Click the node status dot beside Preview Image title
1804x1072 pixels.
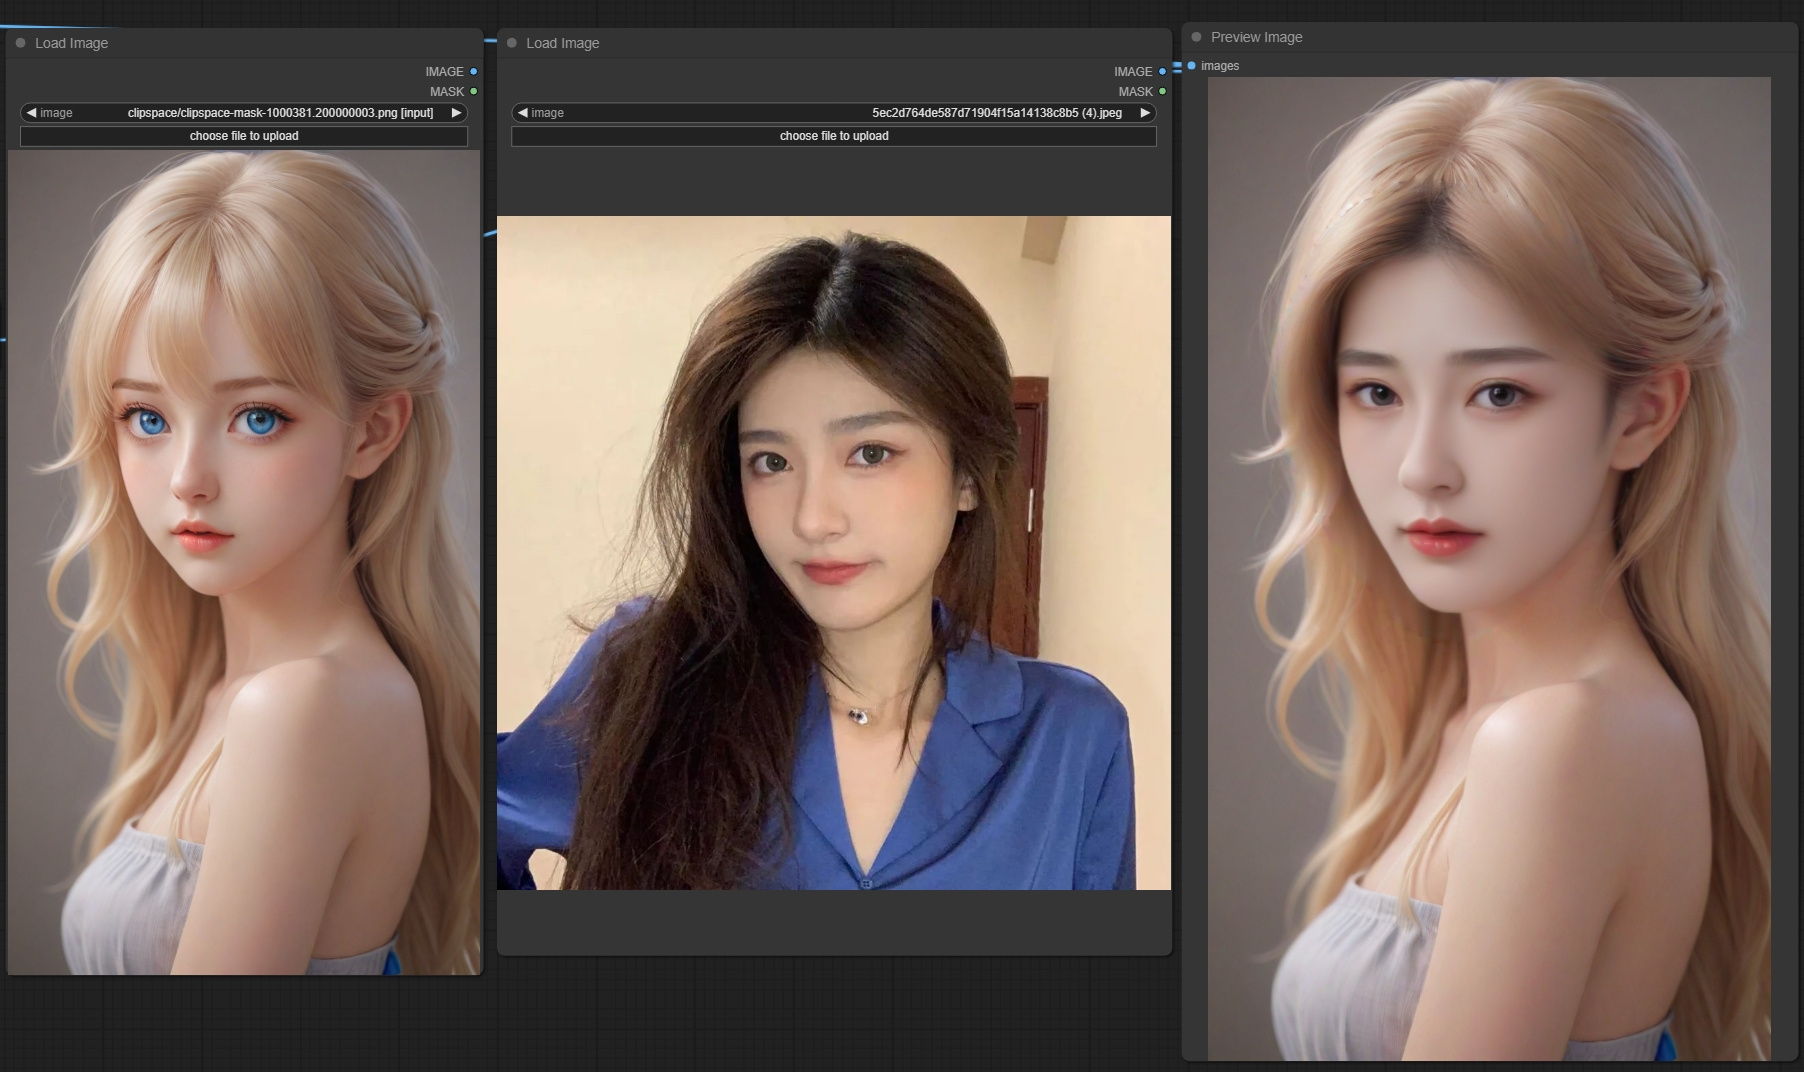[1196, 37]
